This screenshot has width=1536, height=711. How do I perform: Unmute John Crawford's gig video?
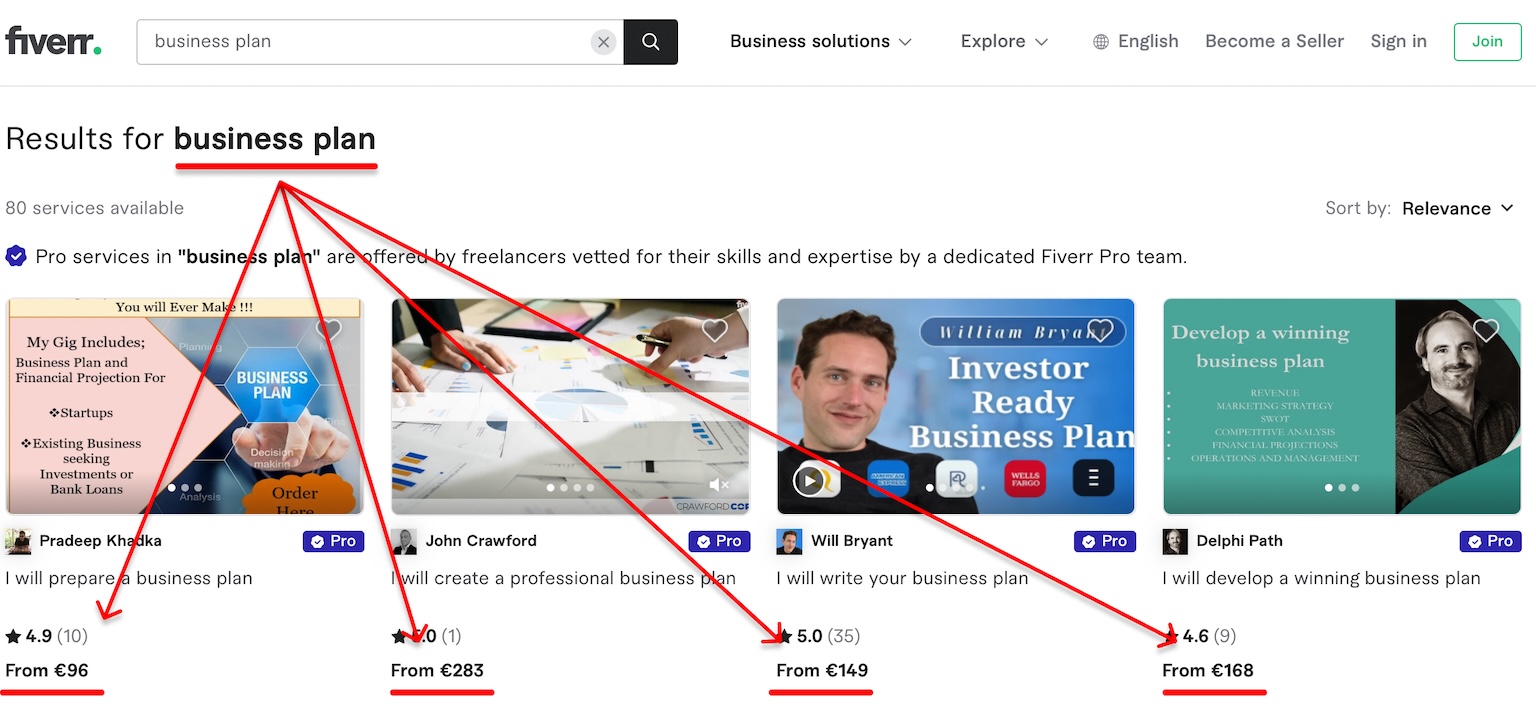717,484
